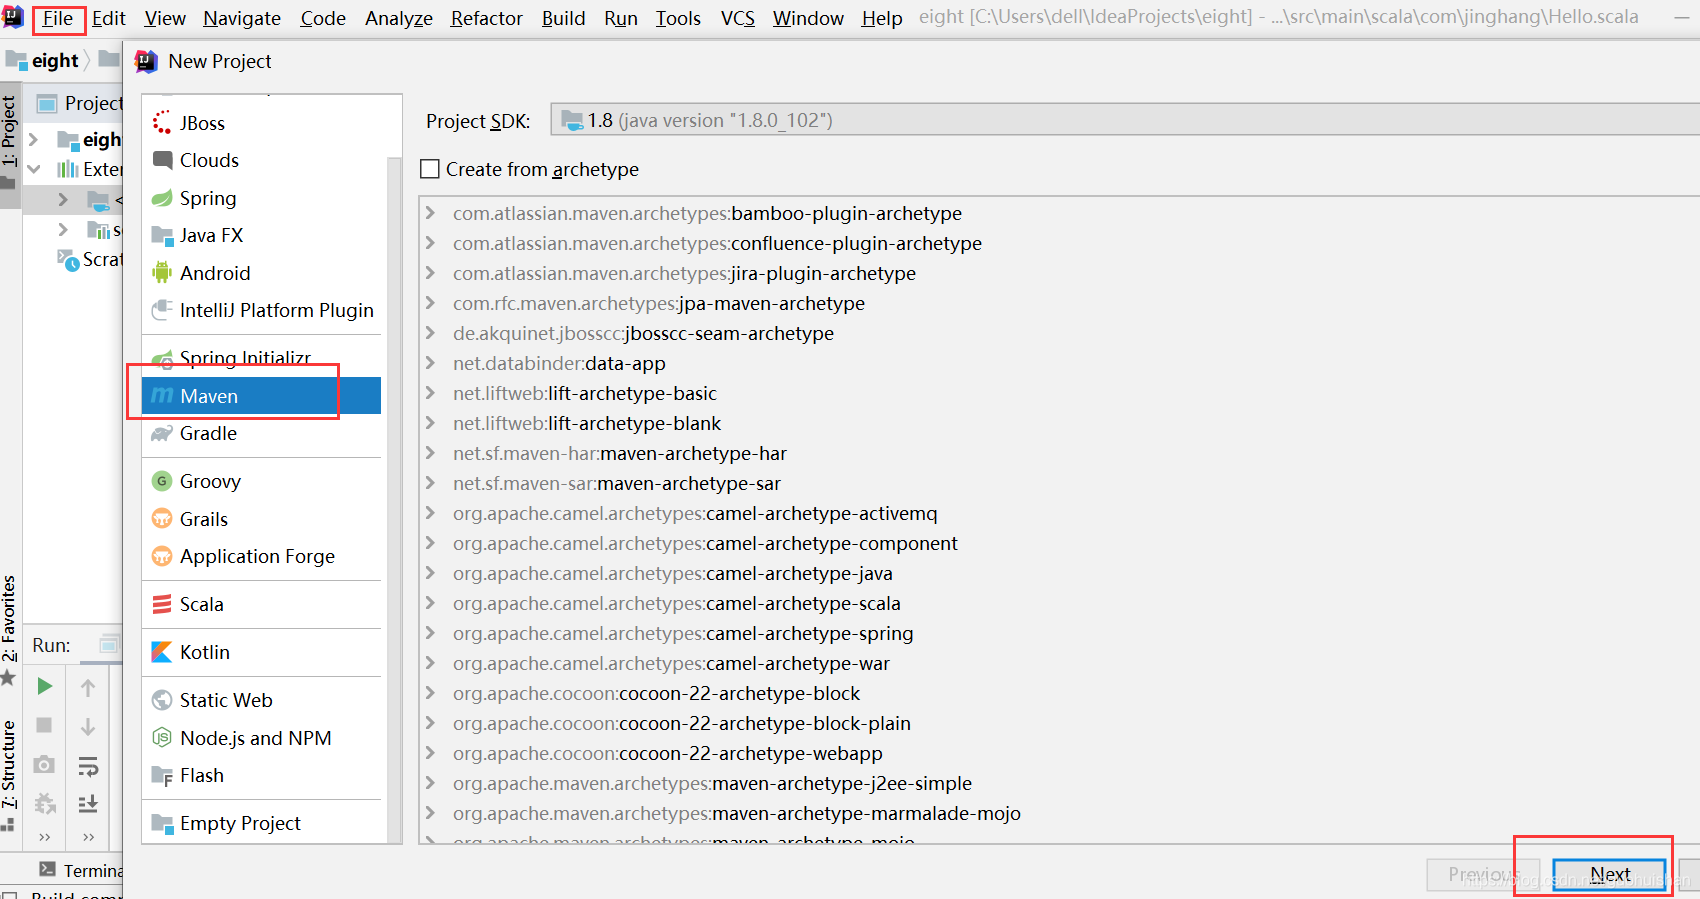This screenshot has width=1700, height=899.
Task: Open the Refactor menu
Action: tap(486, 18)
